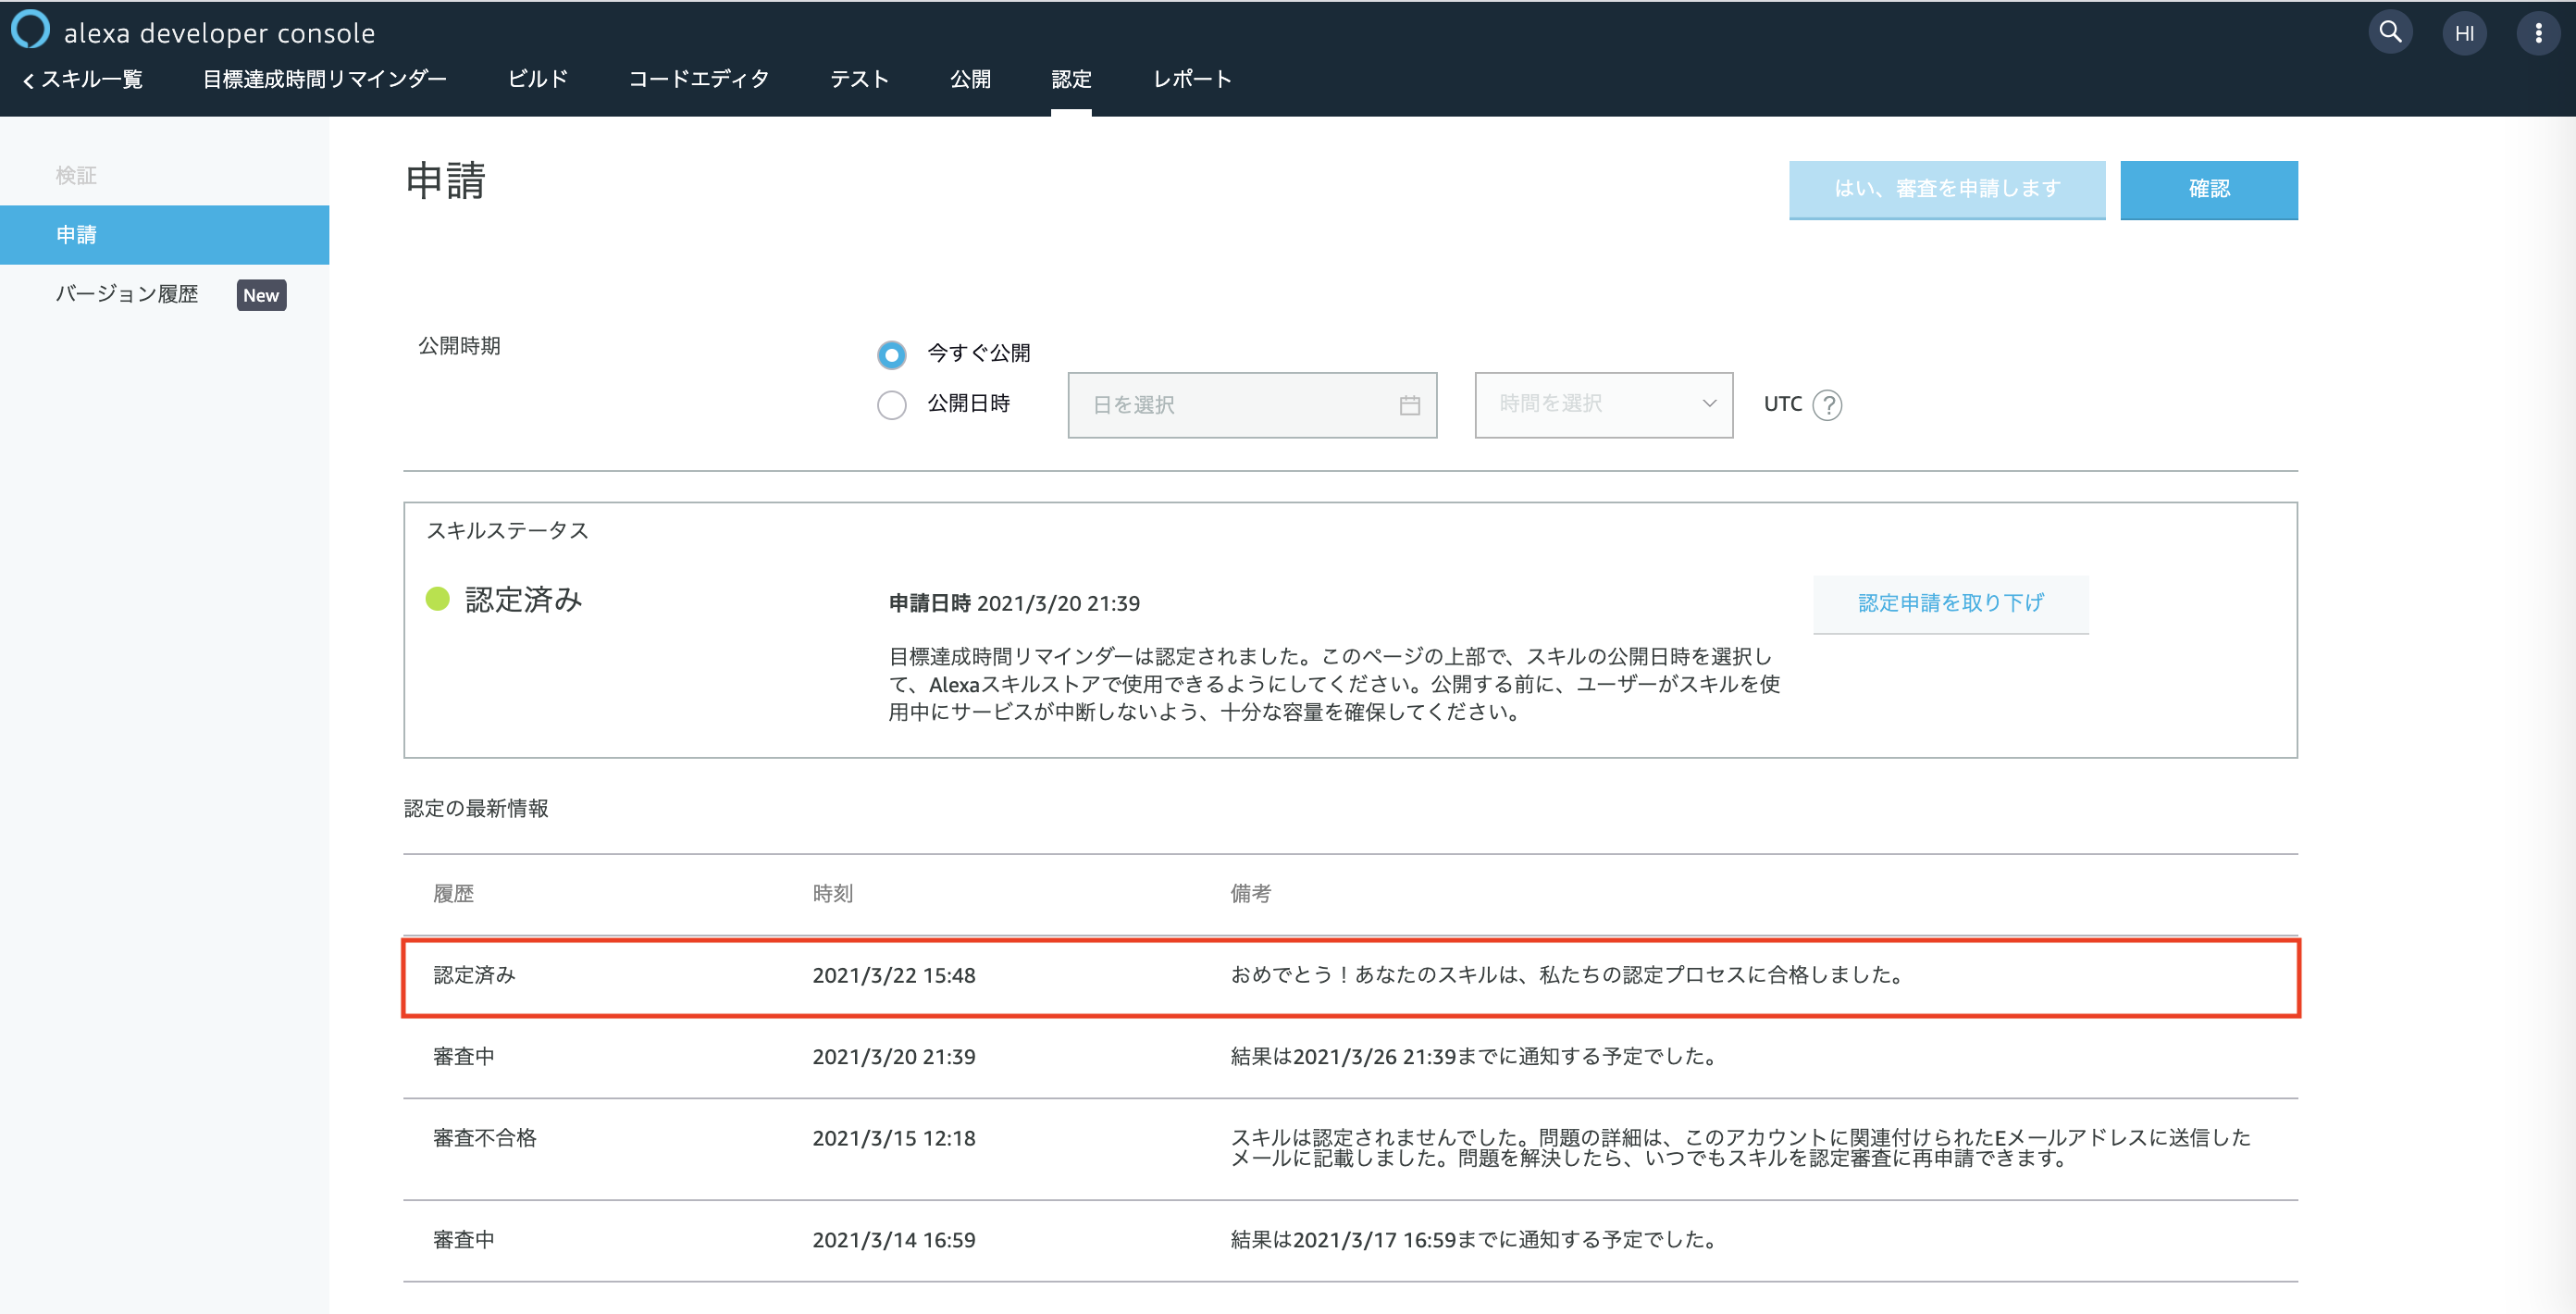Open the HI user profile icon
2576x1314 pixels.
[2464, 34]
